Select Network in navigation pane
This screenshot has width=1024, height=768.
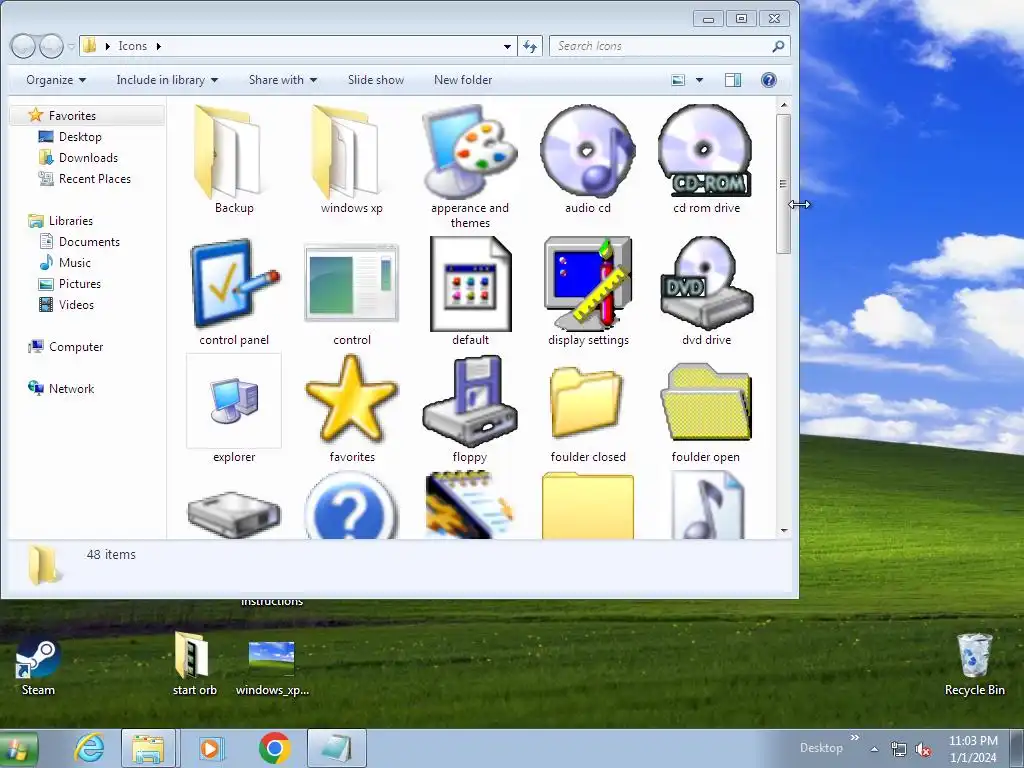71,389
